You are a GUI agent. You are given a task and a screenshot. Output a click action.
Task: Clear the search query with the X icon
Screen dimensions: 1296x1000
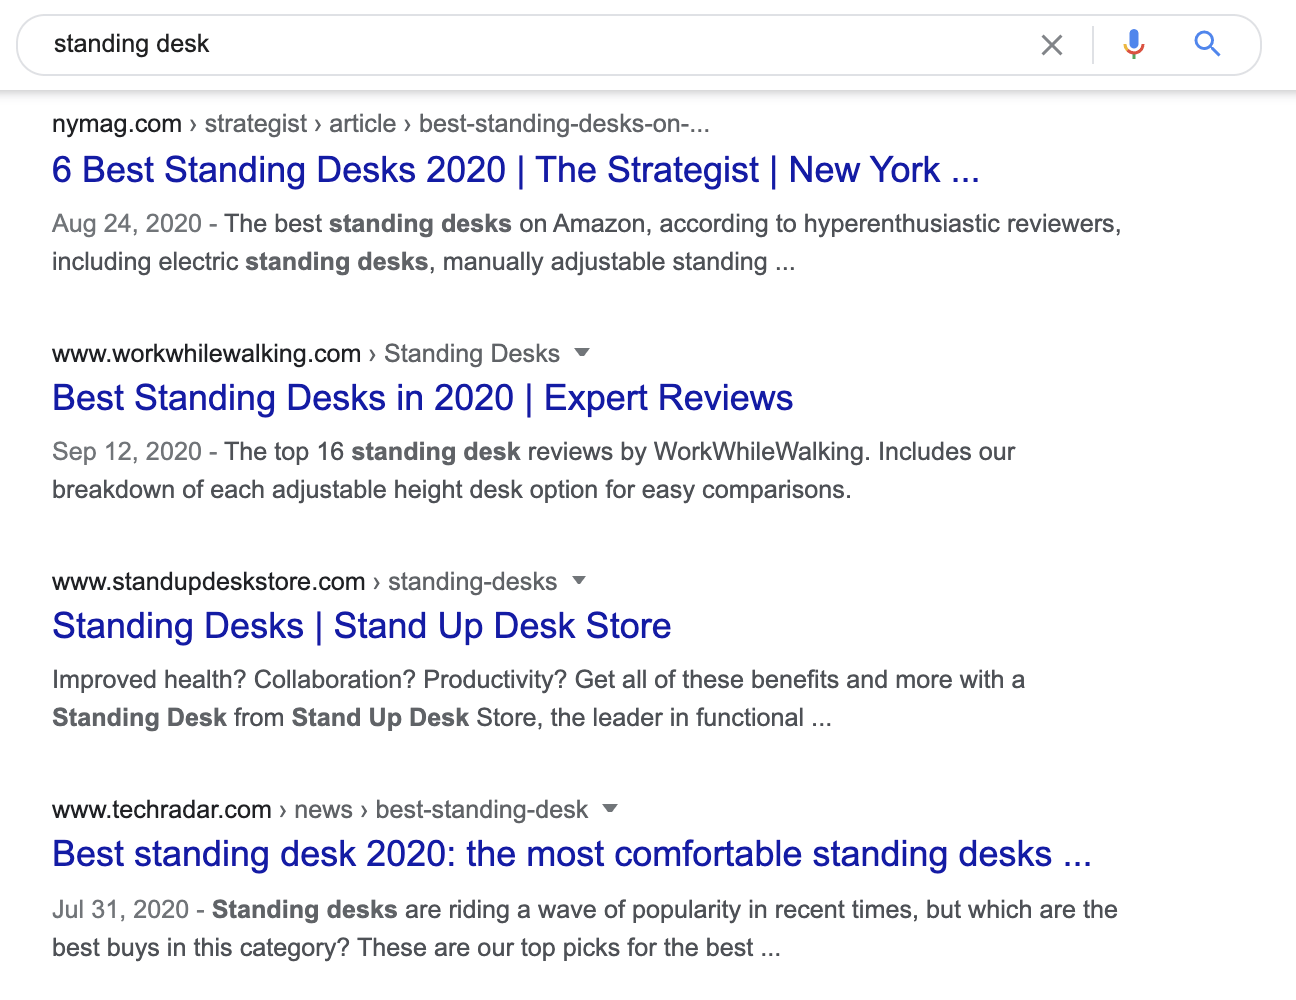click(1051, 44)
